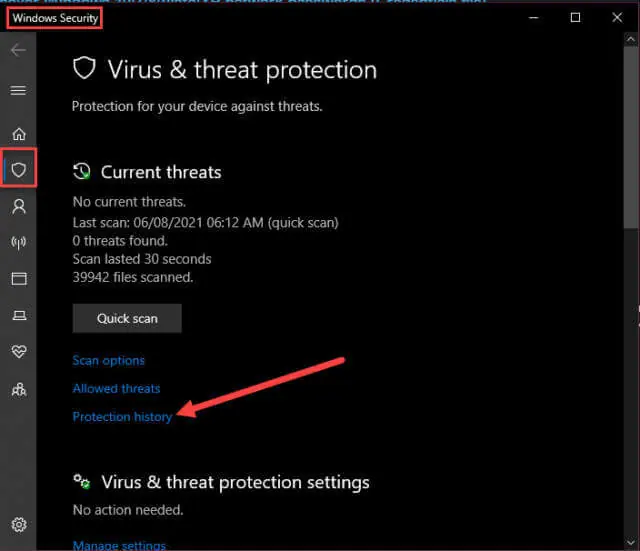This screenshot has width=640, height=551.
Task: Open App & browser control icon
Action: [19, 279]
